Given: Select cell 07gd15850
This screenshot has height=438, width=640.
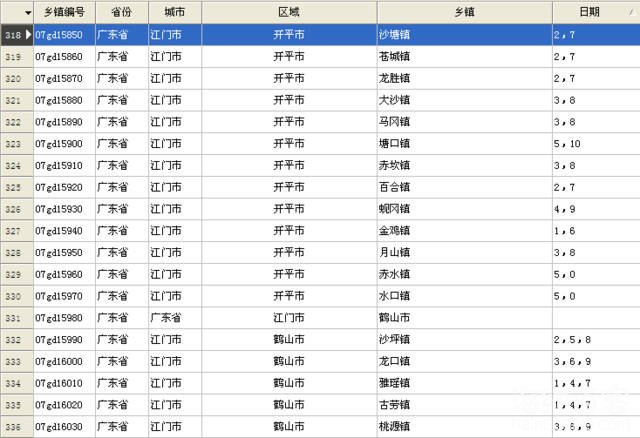Looking at the screenshot, I should tap(64, 35).
